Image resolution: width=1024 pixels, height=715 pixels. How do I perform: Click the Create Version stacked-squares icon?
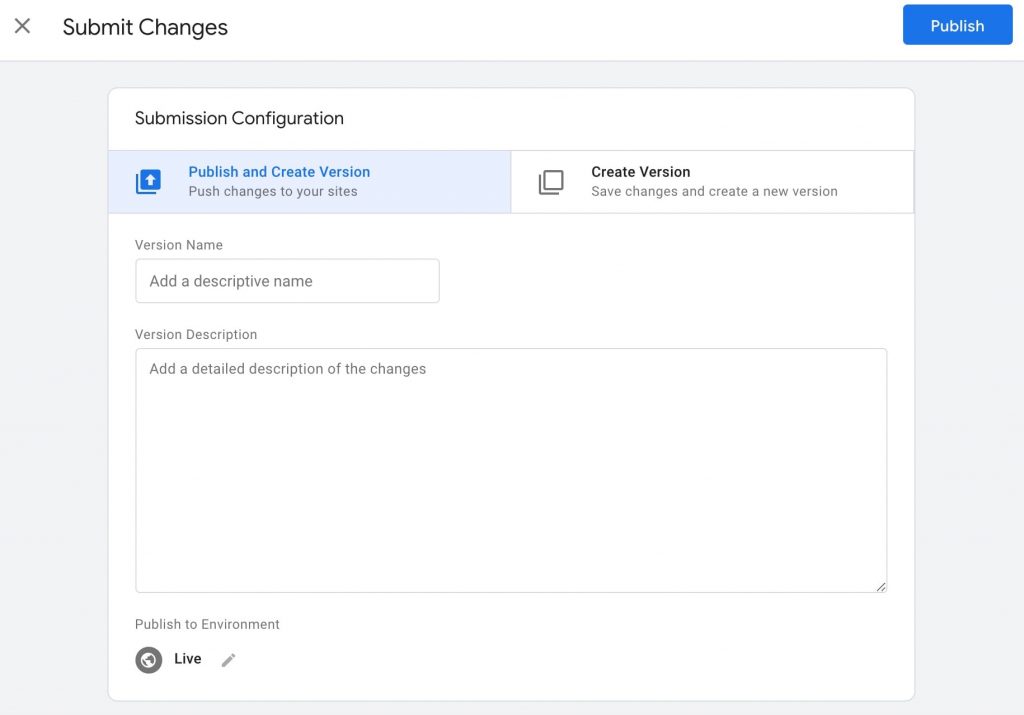[551, 182]
